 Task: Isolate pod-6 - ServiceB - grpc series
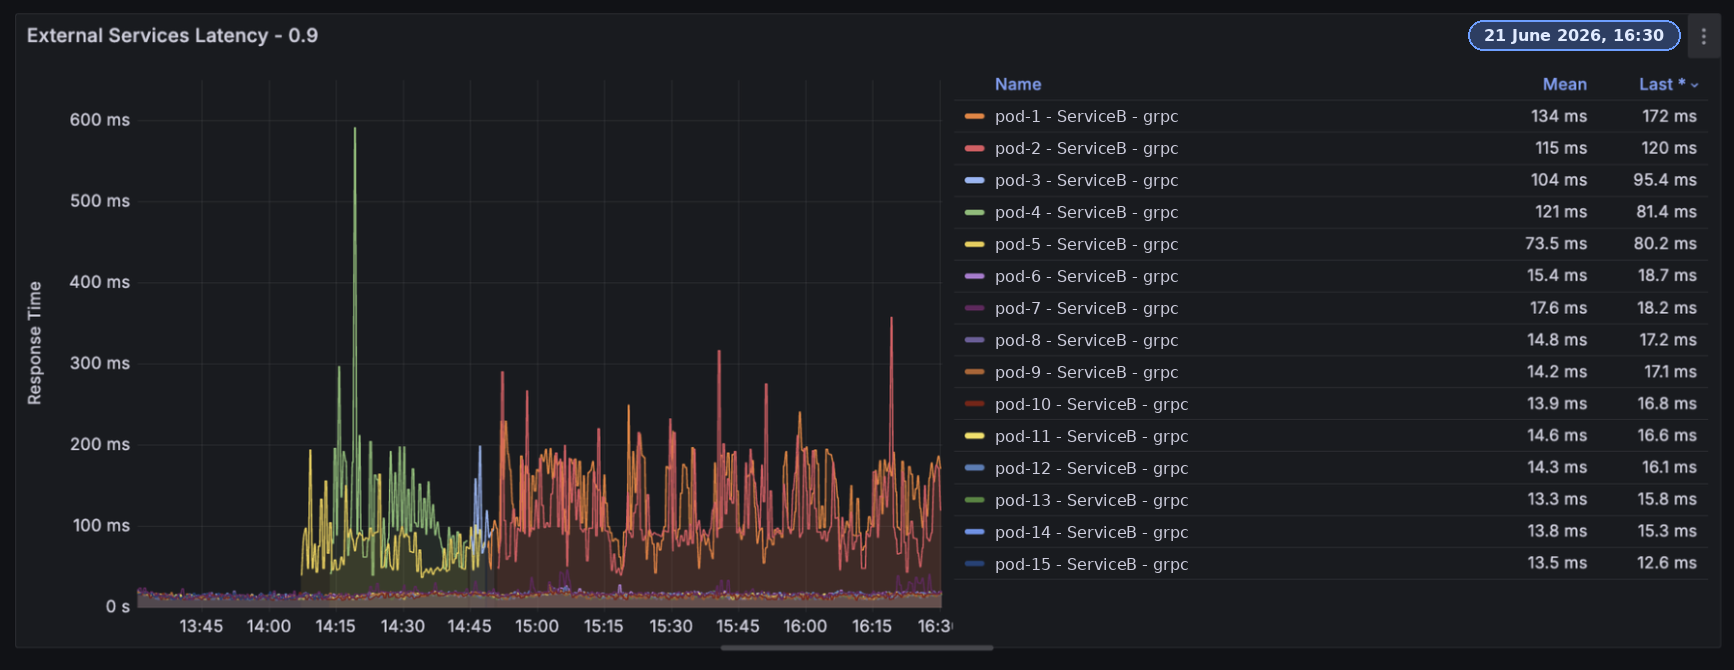[1086, 277]
